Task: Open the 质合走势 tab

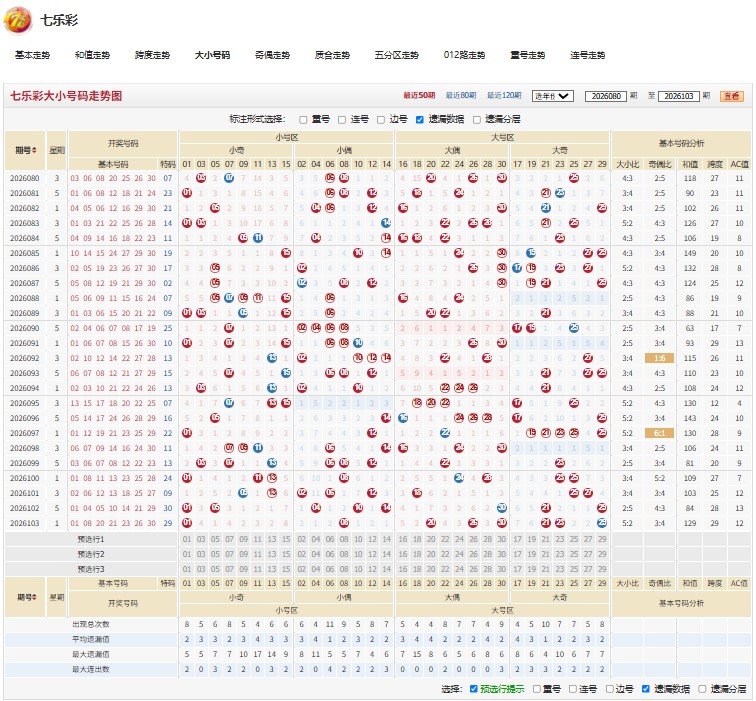Action: click(x=332, y=55)
